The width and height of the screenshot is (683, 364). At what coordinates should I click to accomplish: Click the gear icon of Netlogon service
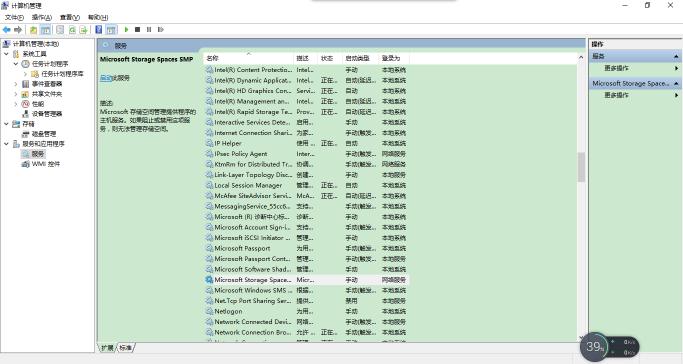click(209, 311)
